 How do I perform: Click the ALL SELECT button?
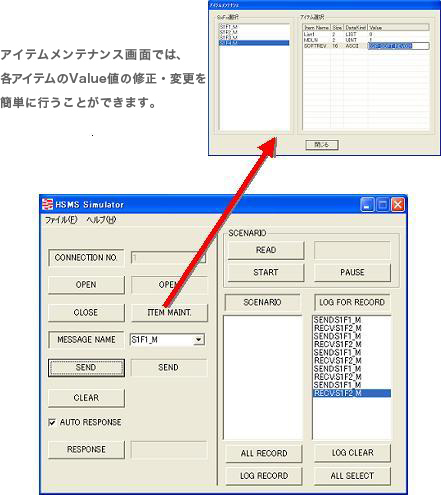click(x=352, y=476)
